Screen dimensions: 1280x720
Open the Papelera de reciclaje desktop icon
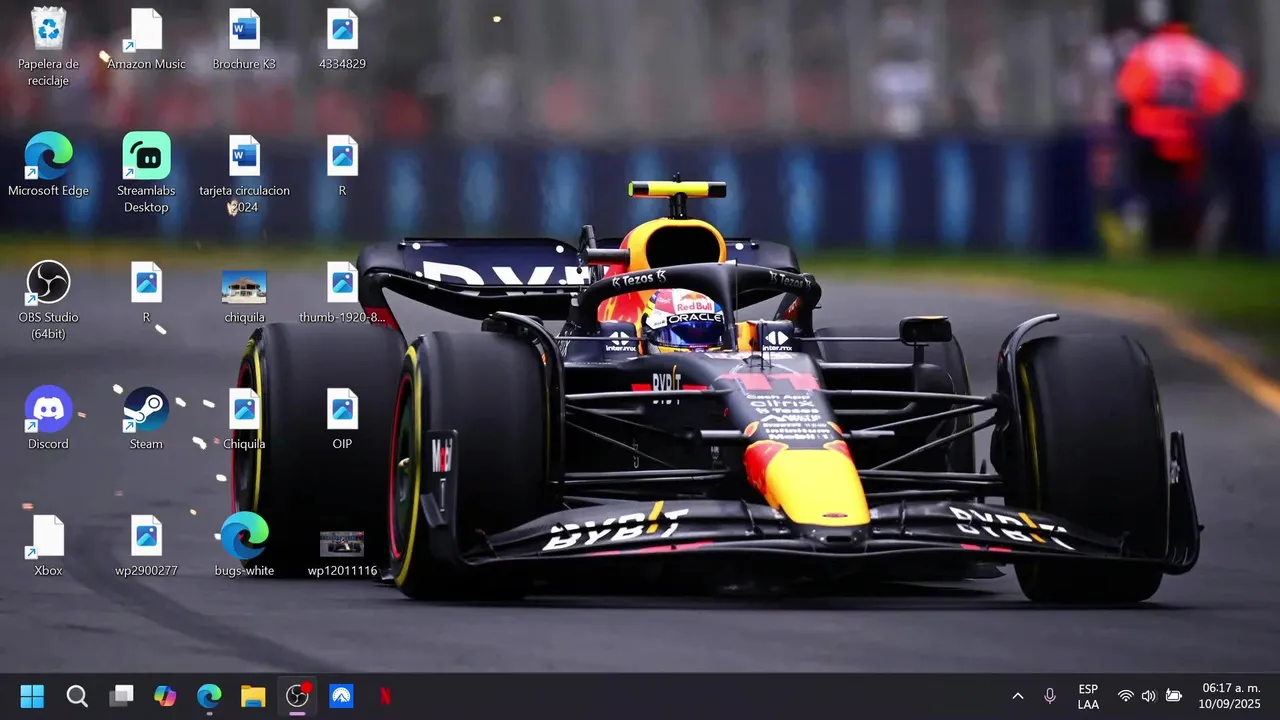pyautogui.click(x=48, y=46)
